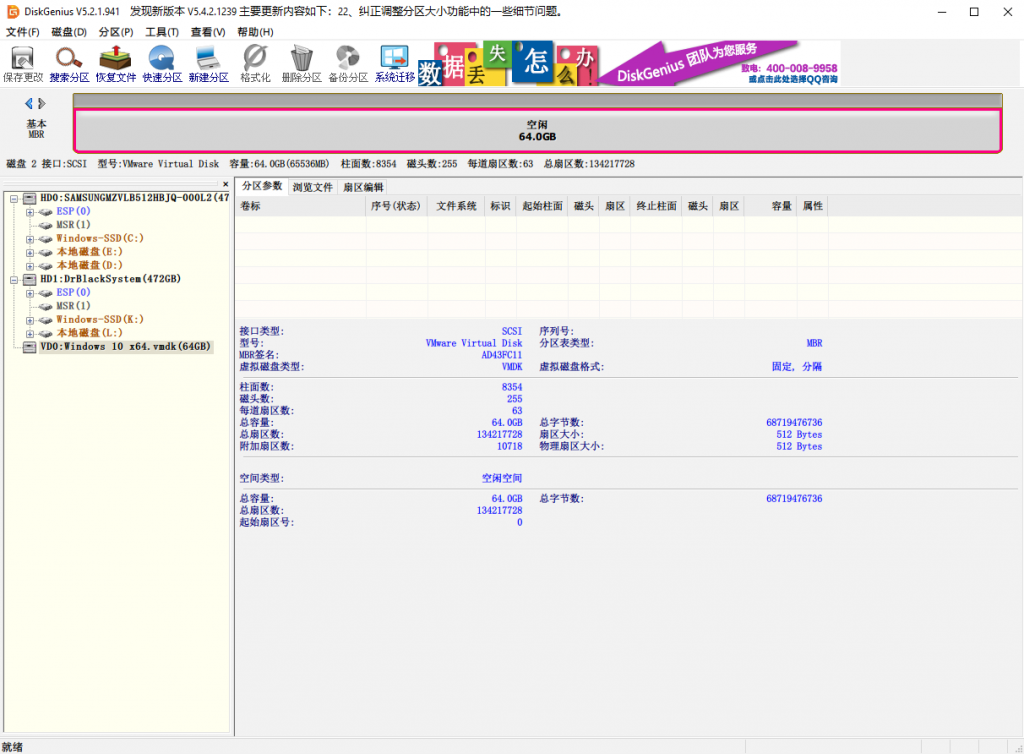Click the 起始柱面 column header
This screenshot has height=754, width=1024.
coord(542,206)
